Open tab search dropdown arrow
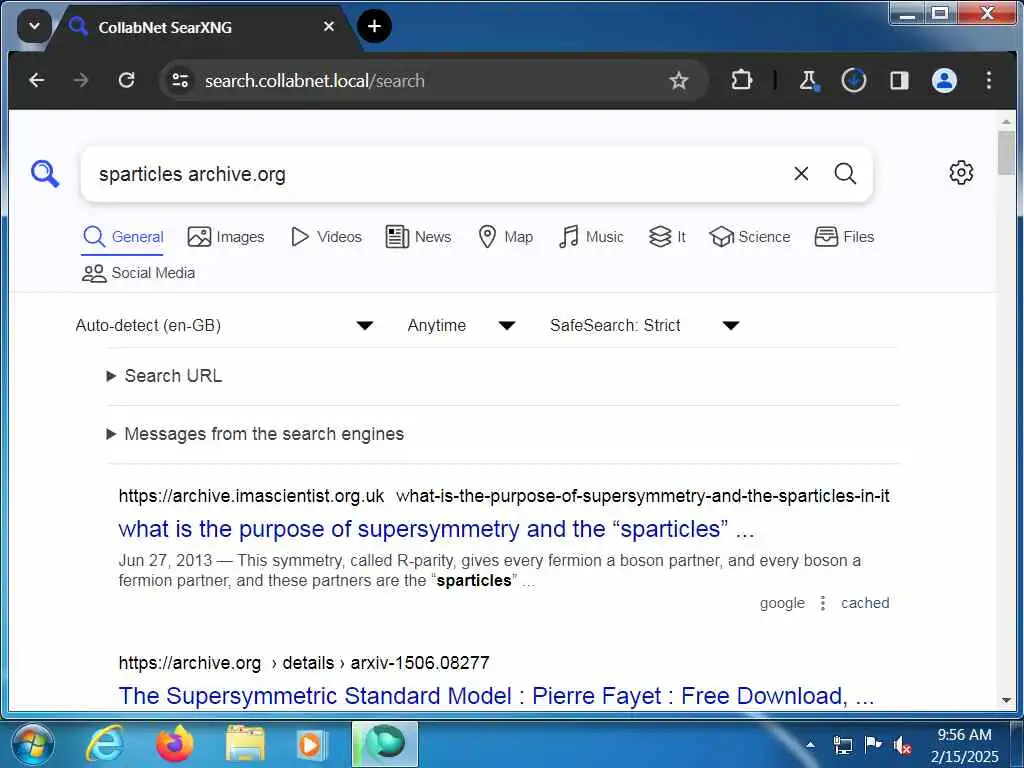Viewport: 1024px width, 768px height. [x=34, y=27]
